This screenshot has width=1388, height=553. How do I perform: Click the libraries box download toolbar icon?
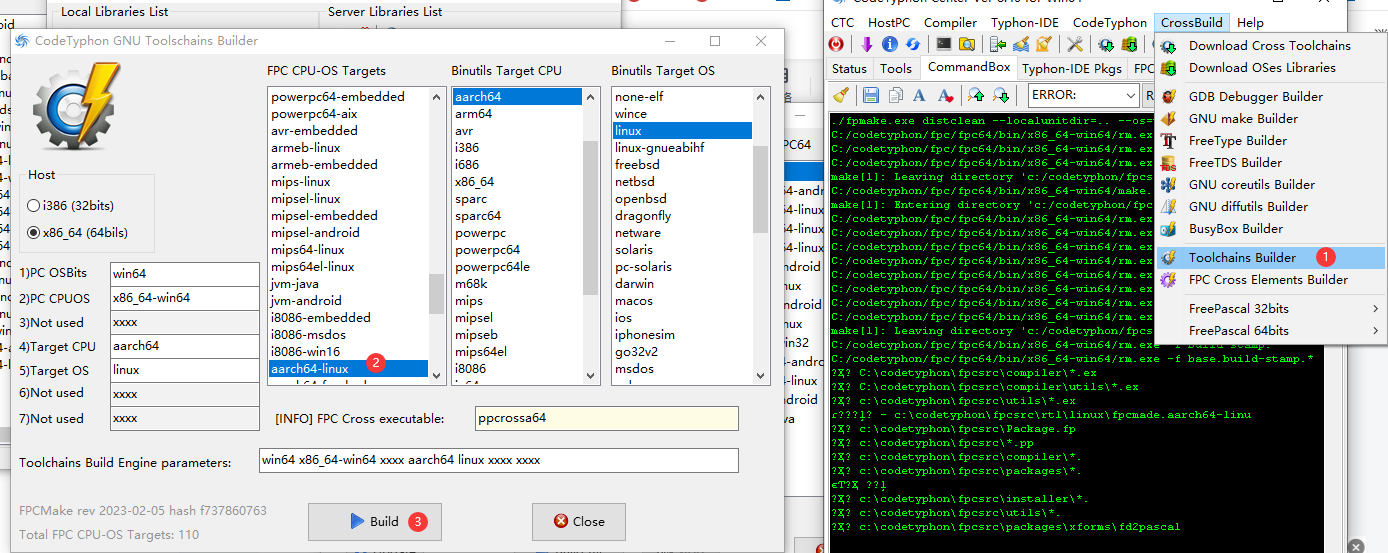1130,44
